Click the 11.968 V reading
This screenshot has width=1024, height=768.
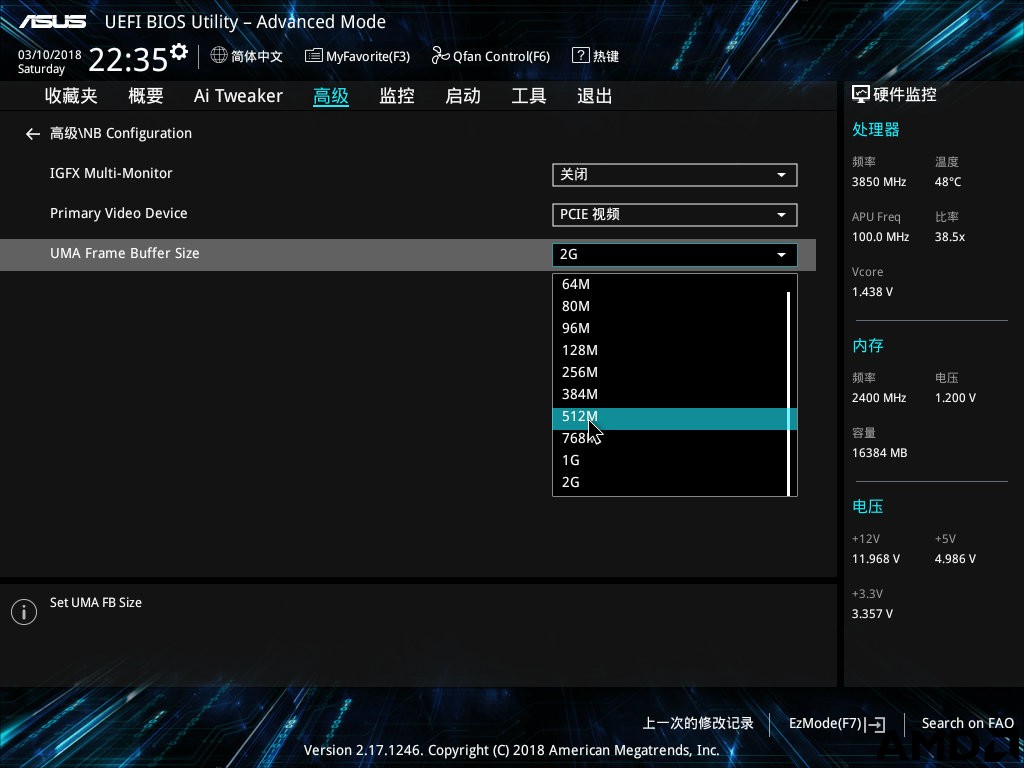click(x=876, y=559)
